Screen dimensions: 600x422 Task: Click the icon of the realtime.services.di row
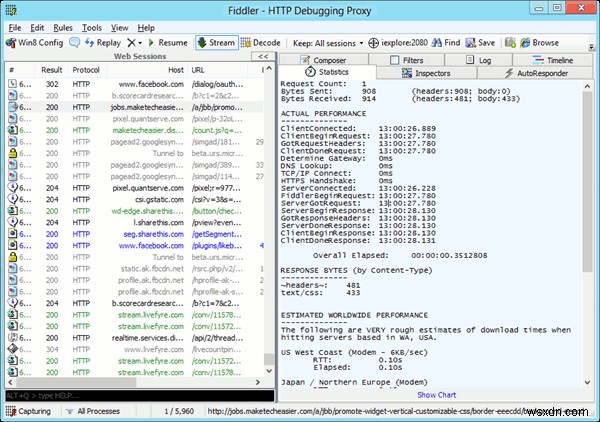[13, 338]
